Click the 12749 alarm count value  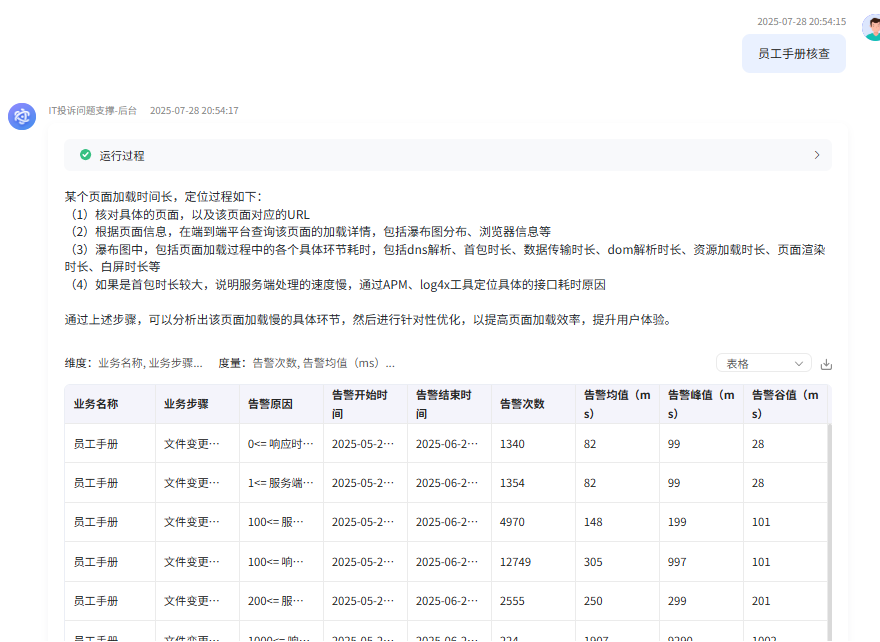click(514, 561)
